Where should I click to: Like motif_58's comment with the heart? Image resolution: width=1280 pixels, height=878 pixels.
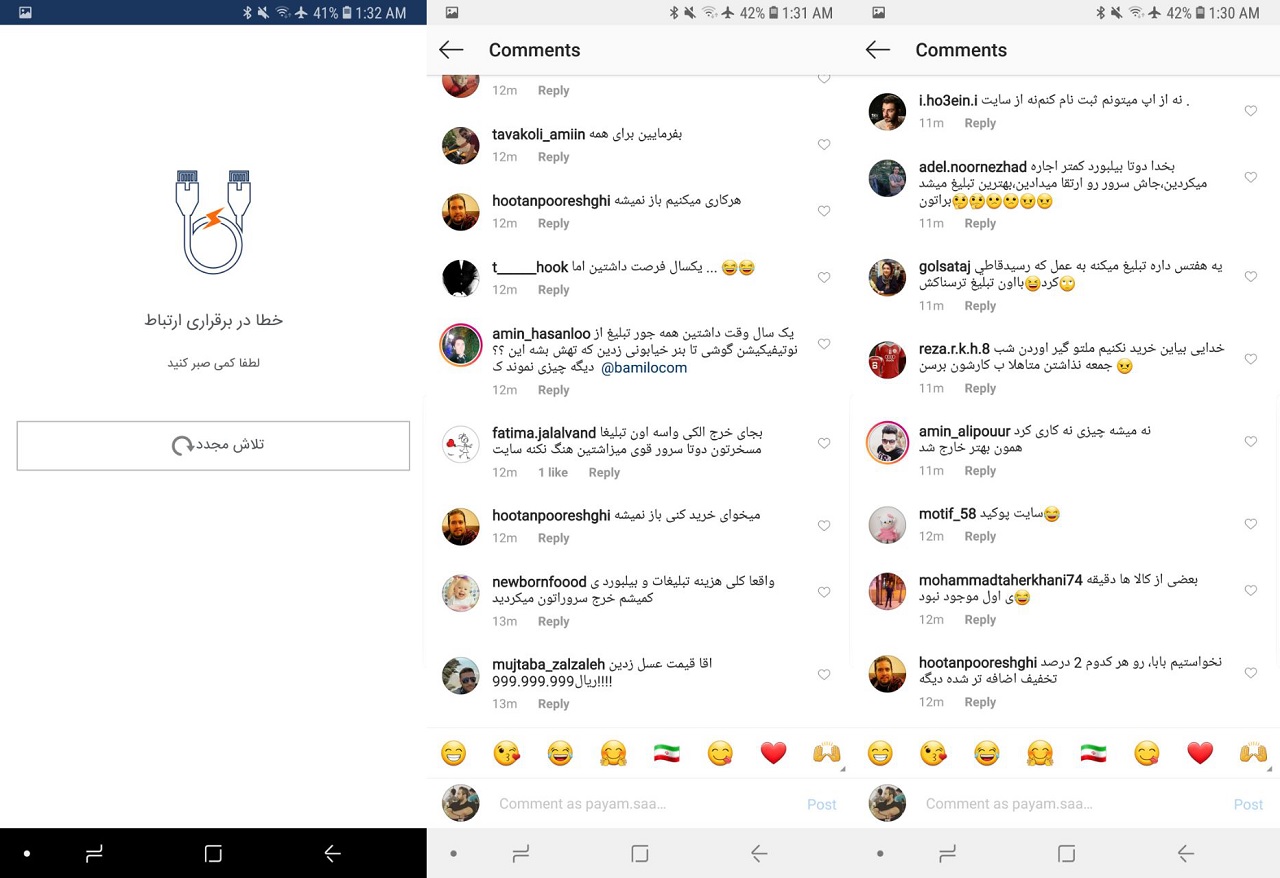(1250, 524)
